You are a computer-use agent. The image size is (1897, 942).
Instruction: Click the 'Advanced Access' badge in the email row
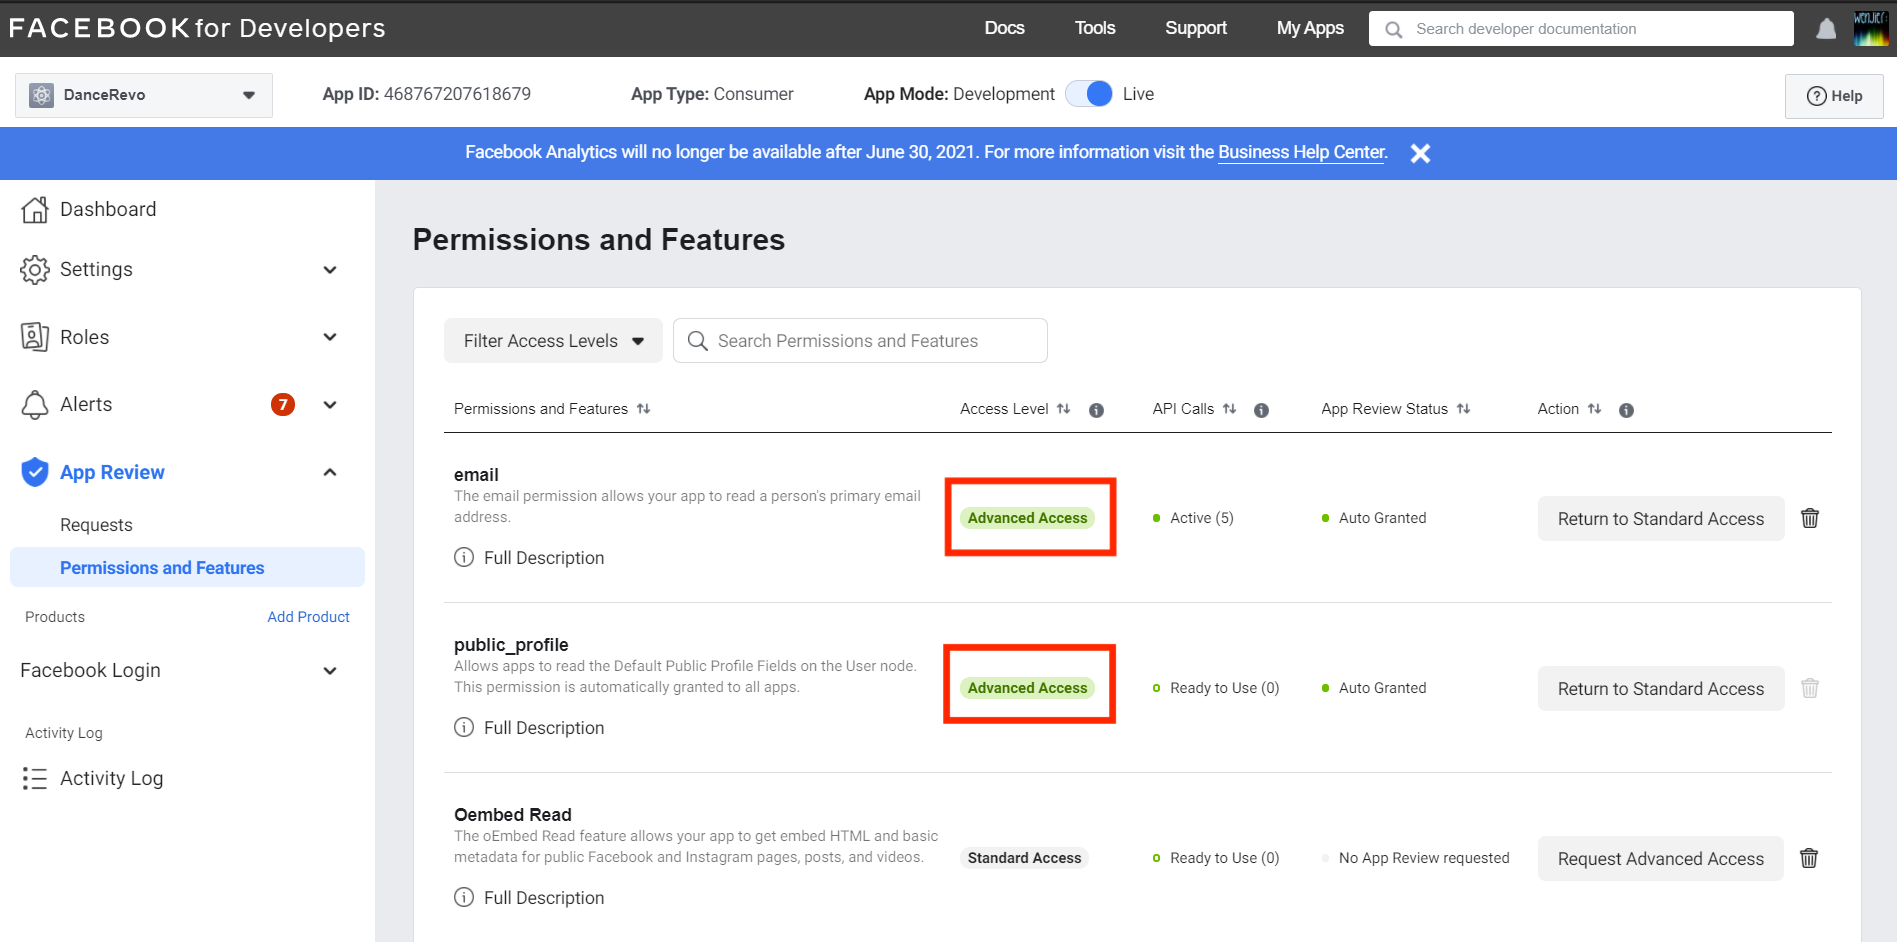[1027, 518]
